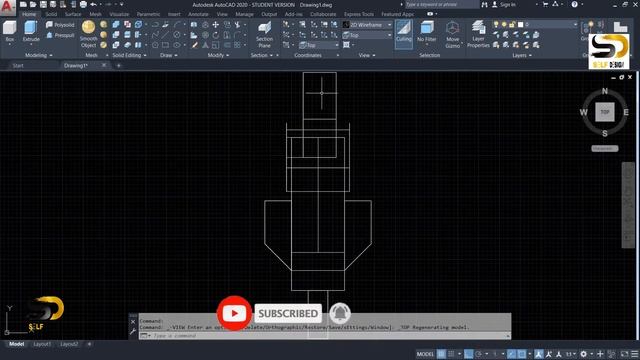Click the layer color white swatch
The width and height of the screenshot is (640, 360).
pyautogui.click(x=520, y=24)
